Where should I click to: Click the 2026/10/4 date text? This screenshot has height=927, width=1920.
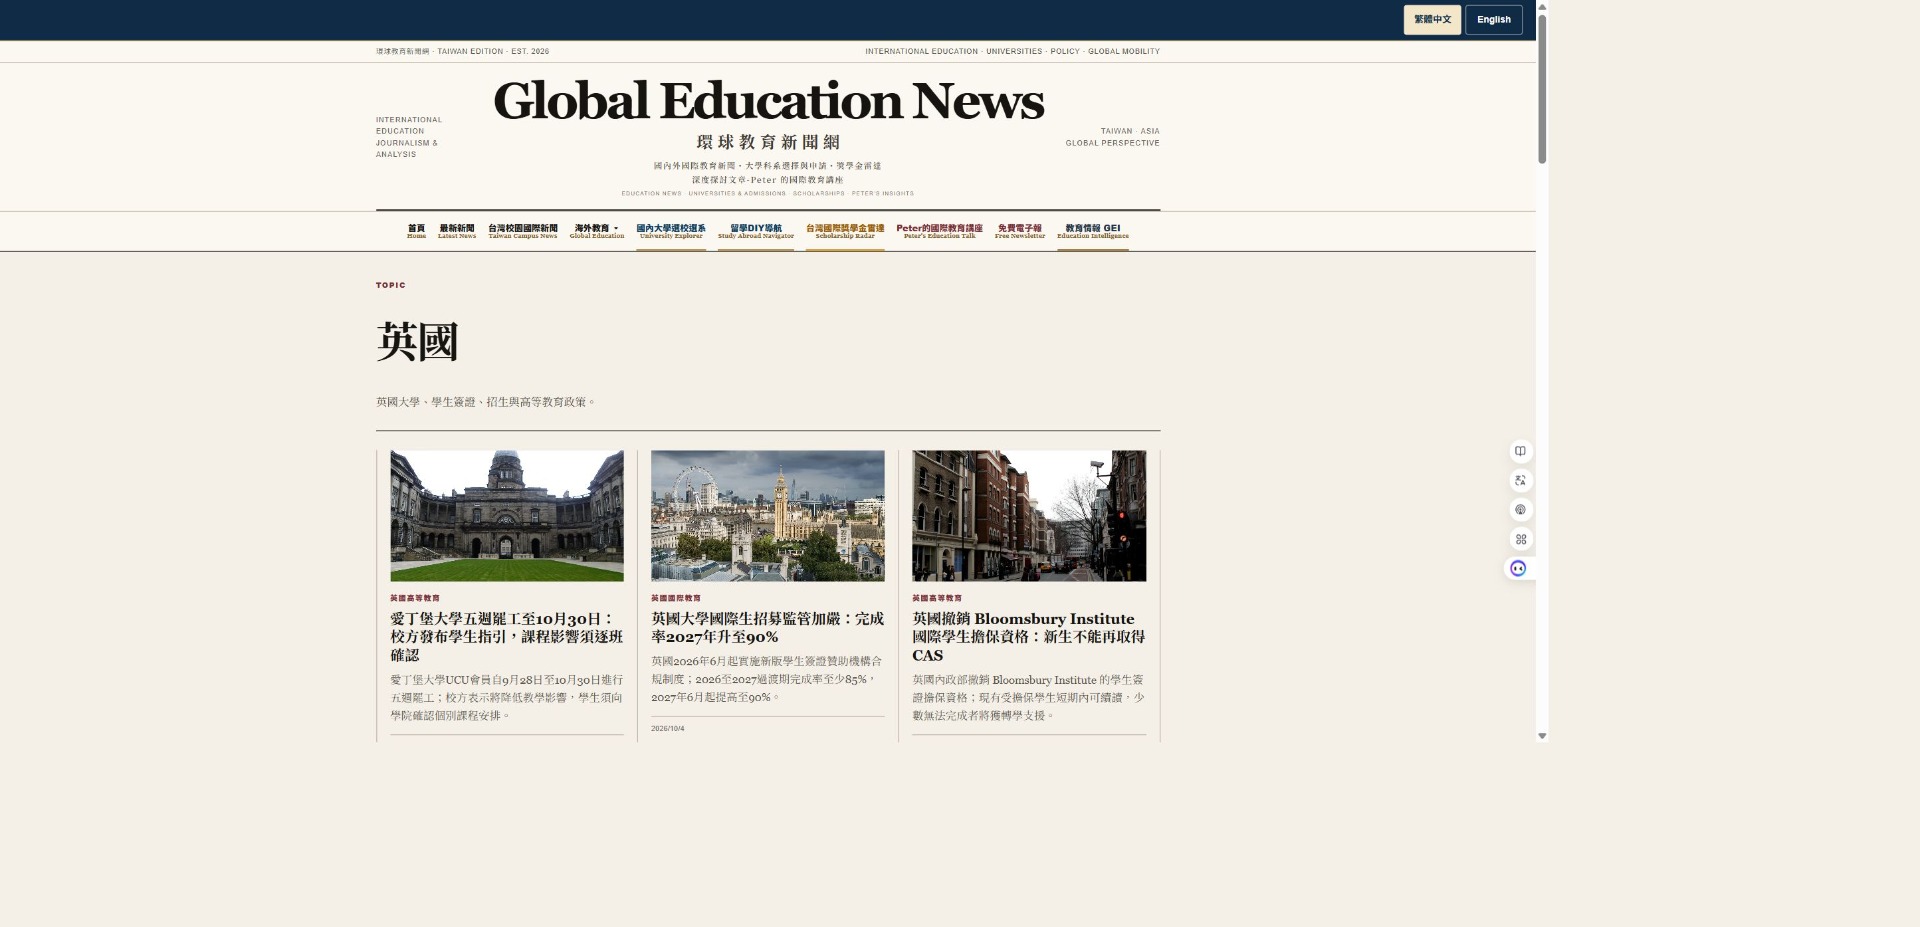(668, 728)
